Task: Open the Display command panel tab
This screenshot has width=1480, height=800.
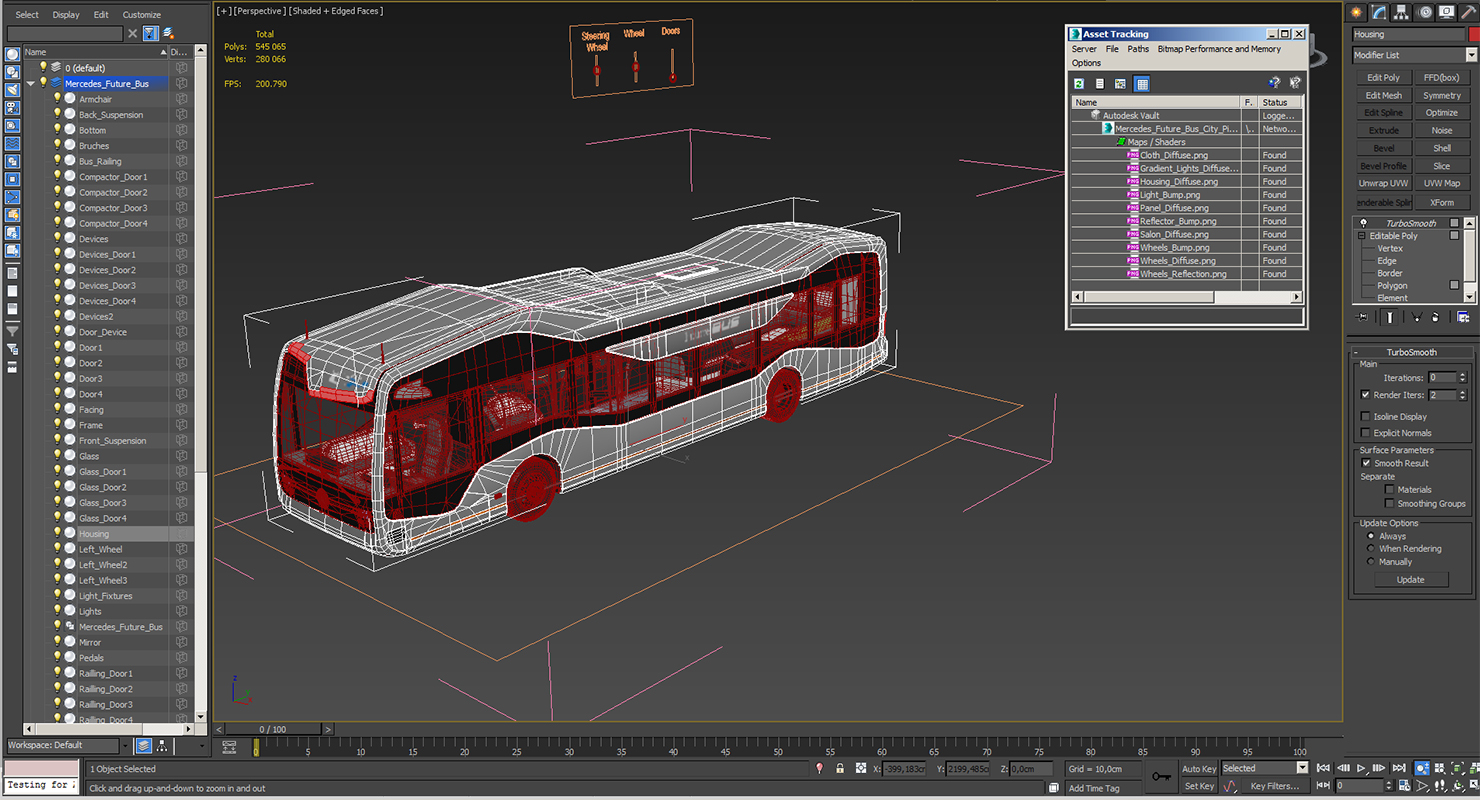Action: tap(1447, 12)
